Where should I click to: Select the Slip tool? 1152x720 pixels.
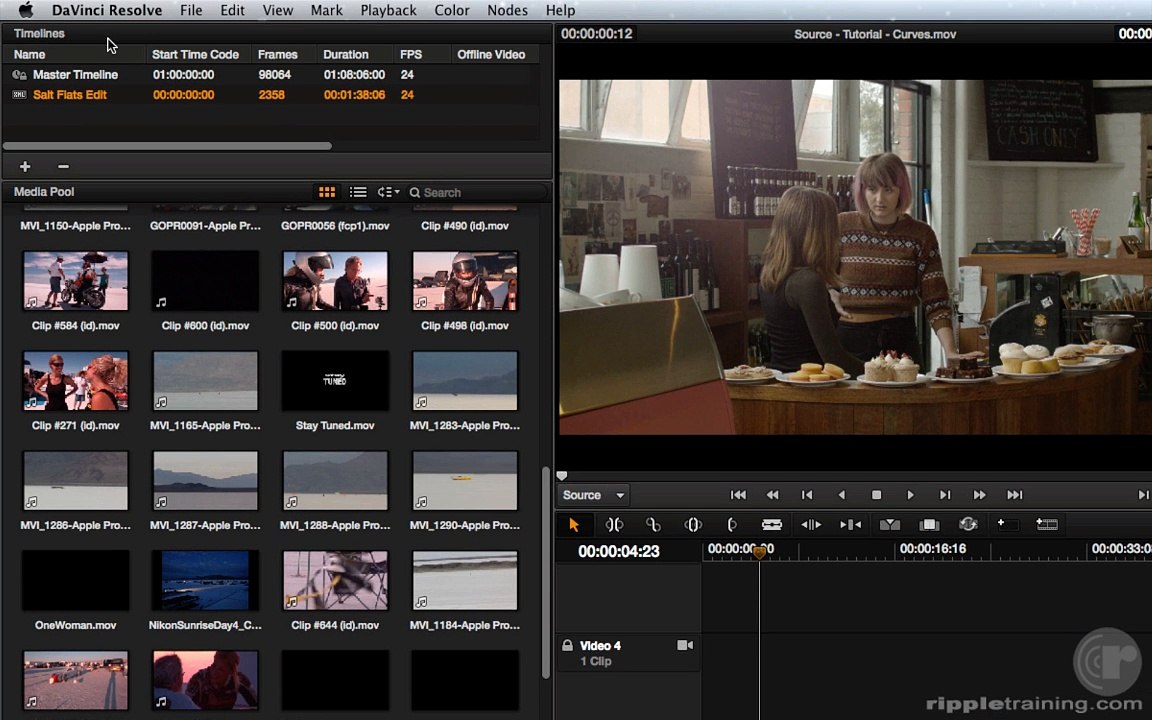(693, 525)
